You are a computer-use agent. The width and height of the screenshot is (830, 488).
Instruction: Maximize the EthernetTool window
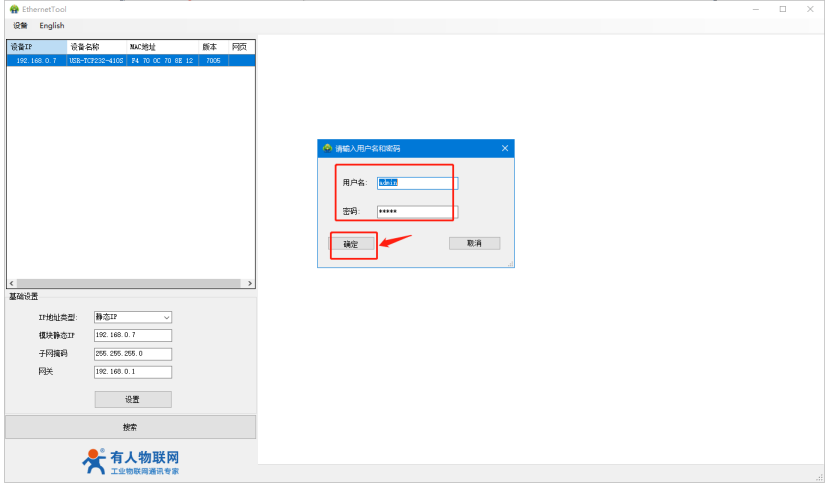click(x=783, y=9)
